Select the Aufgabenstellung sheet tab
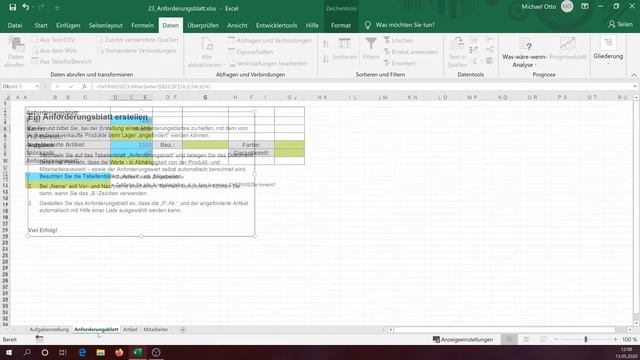This screenshot has width=640, height=360. pyautogui.click(x=49, y=329)
